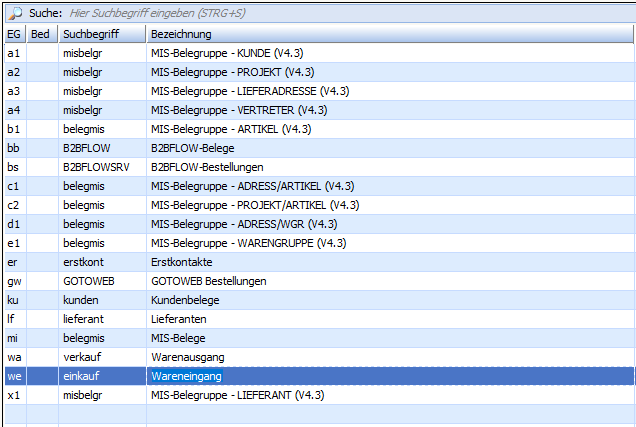
Task: Click EG code we
Action: pos(14,376)
